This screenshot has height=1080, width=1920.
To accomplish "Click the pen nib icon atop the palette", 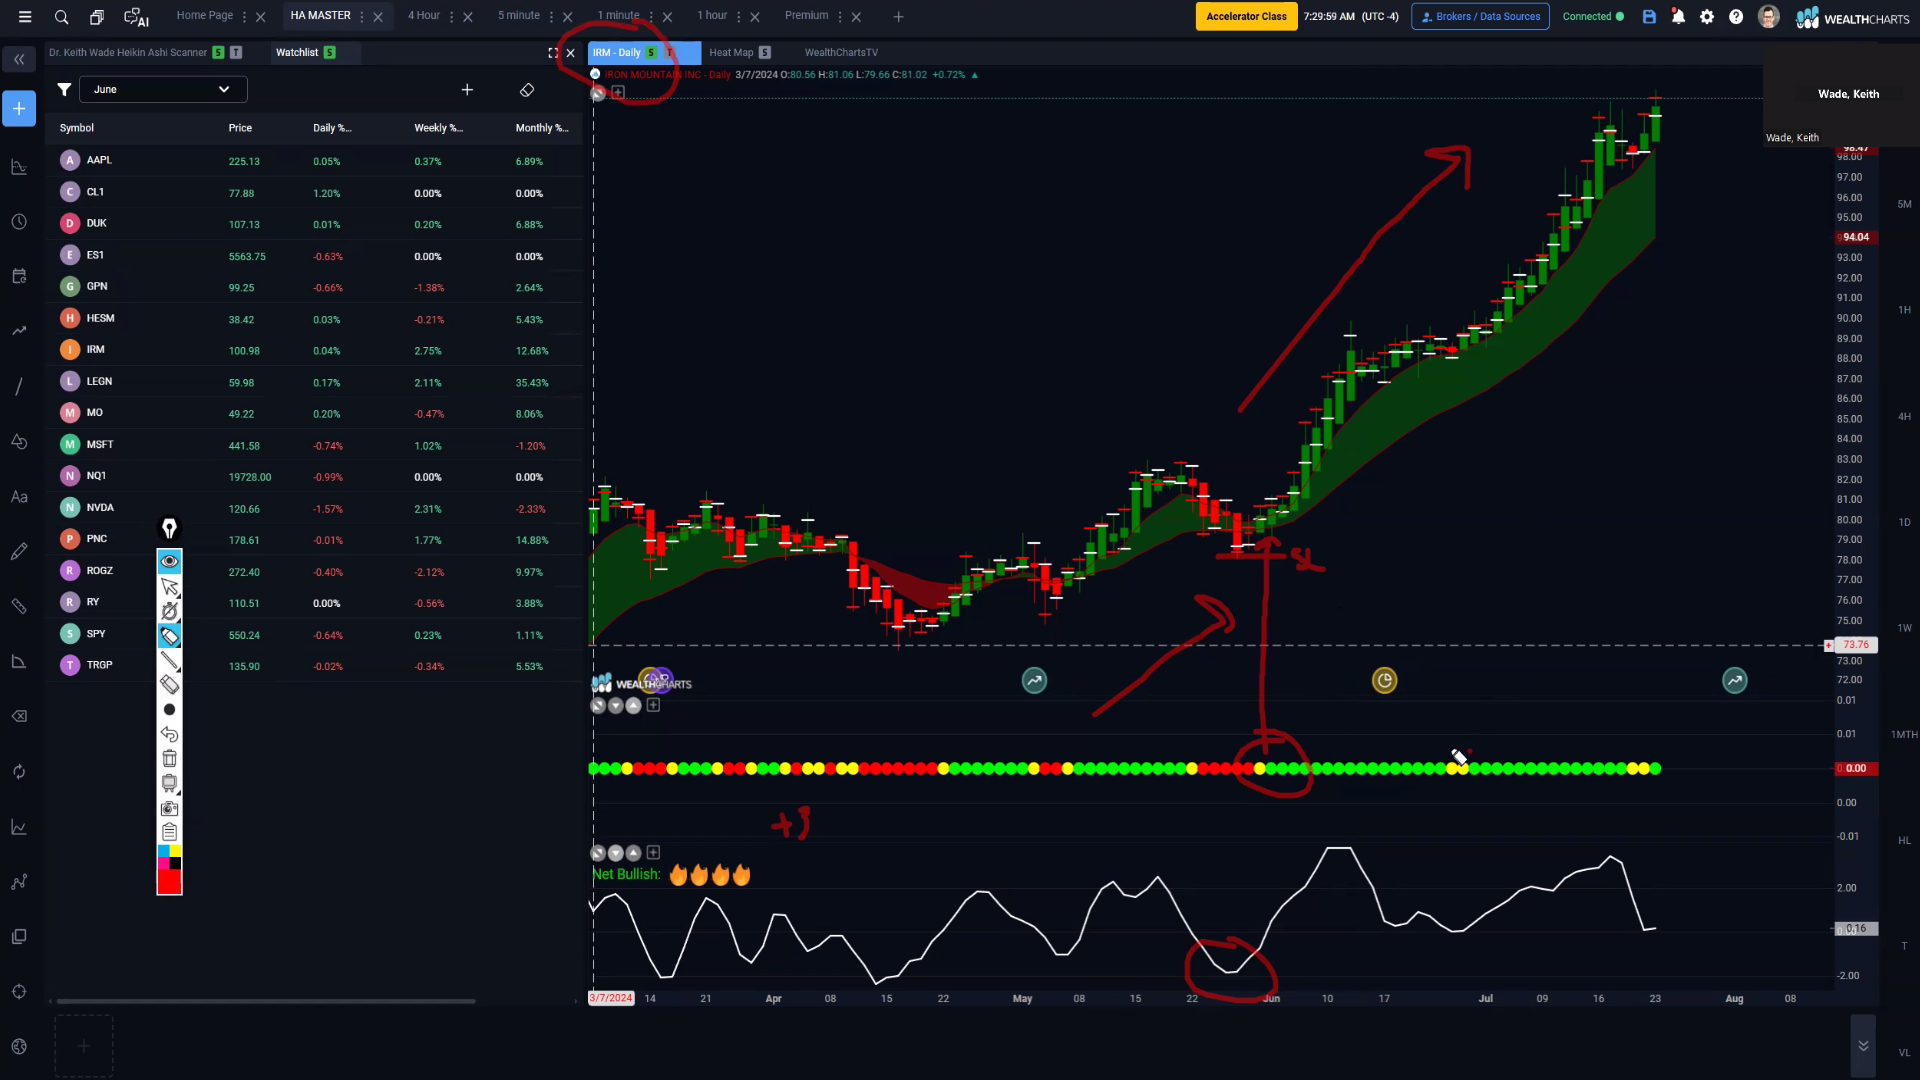I will (169, 528).
